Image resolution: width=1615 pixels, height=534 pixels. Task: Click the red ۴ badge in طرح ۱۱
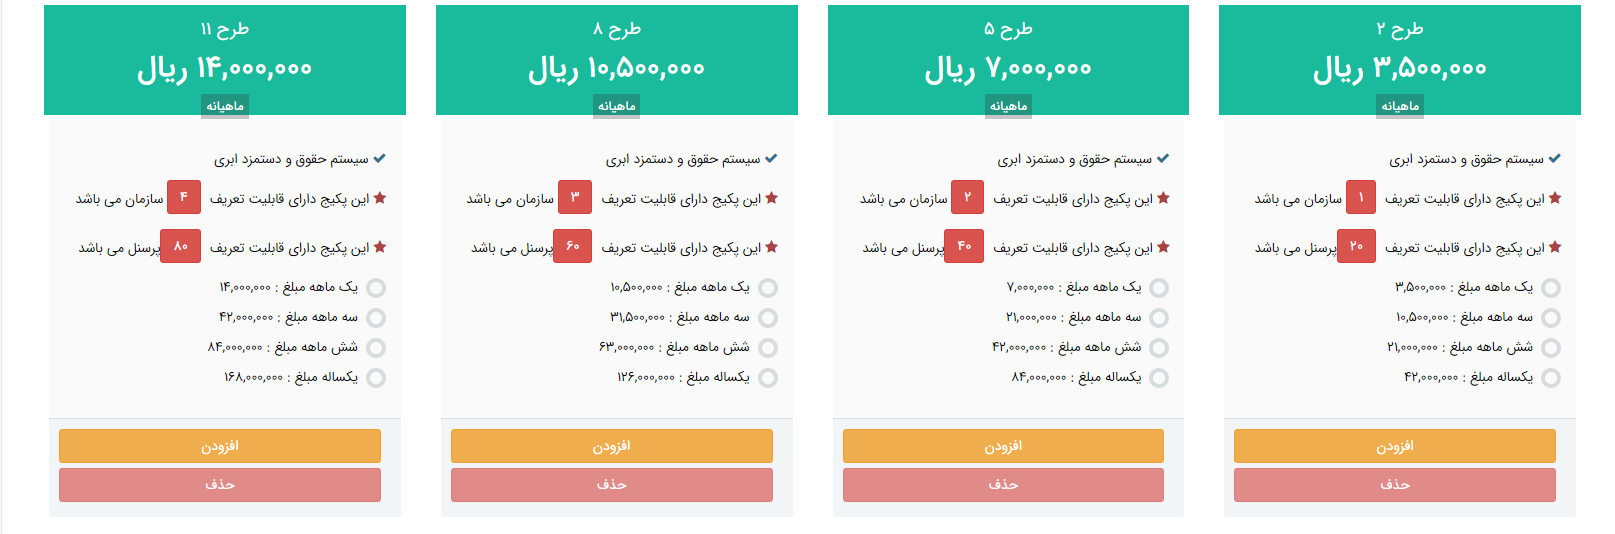click(x=184, y=198)
